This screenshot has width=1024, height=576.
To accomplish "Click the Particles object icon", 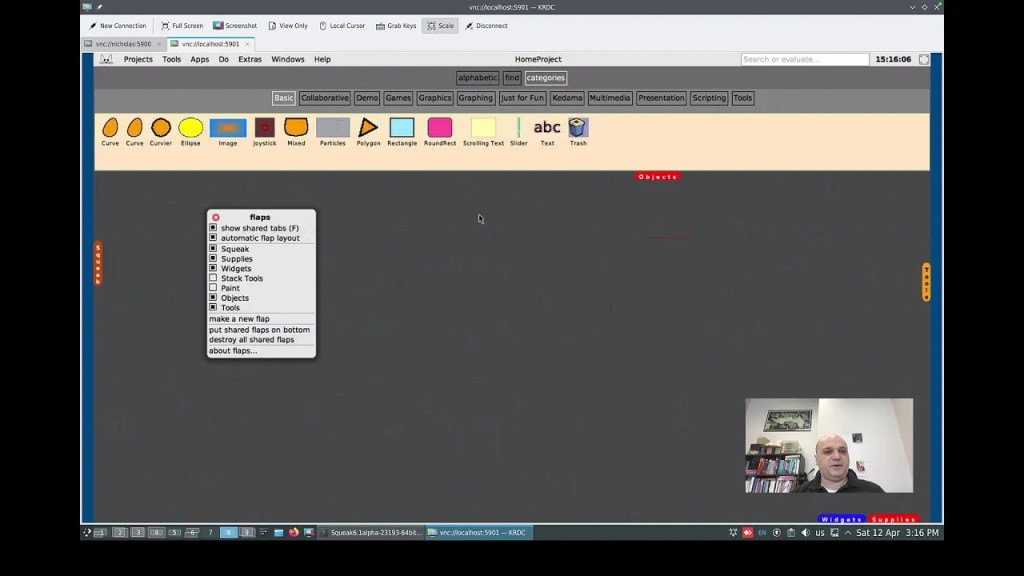I will (x=332, y=128).
